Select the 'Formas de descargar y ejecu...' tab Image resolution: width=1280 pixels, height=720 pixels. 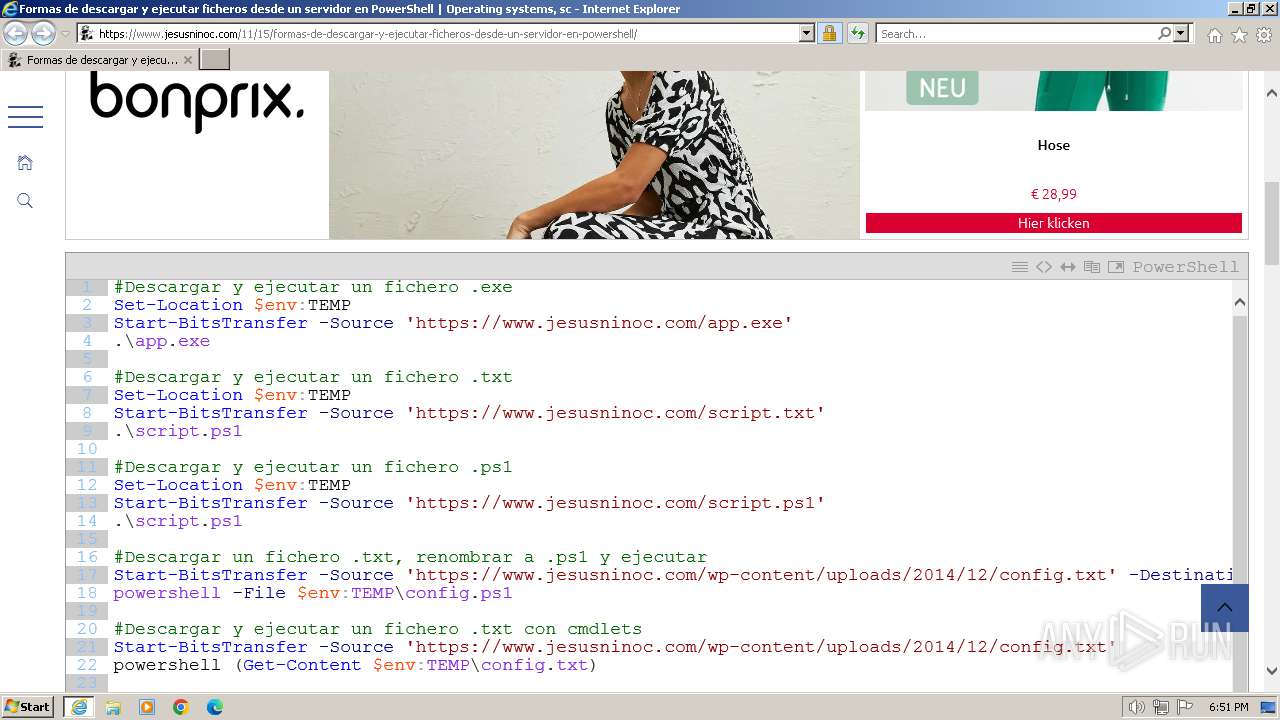[x=100, y=60]
